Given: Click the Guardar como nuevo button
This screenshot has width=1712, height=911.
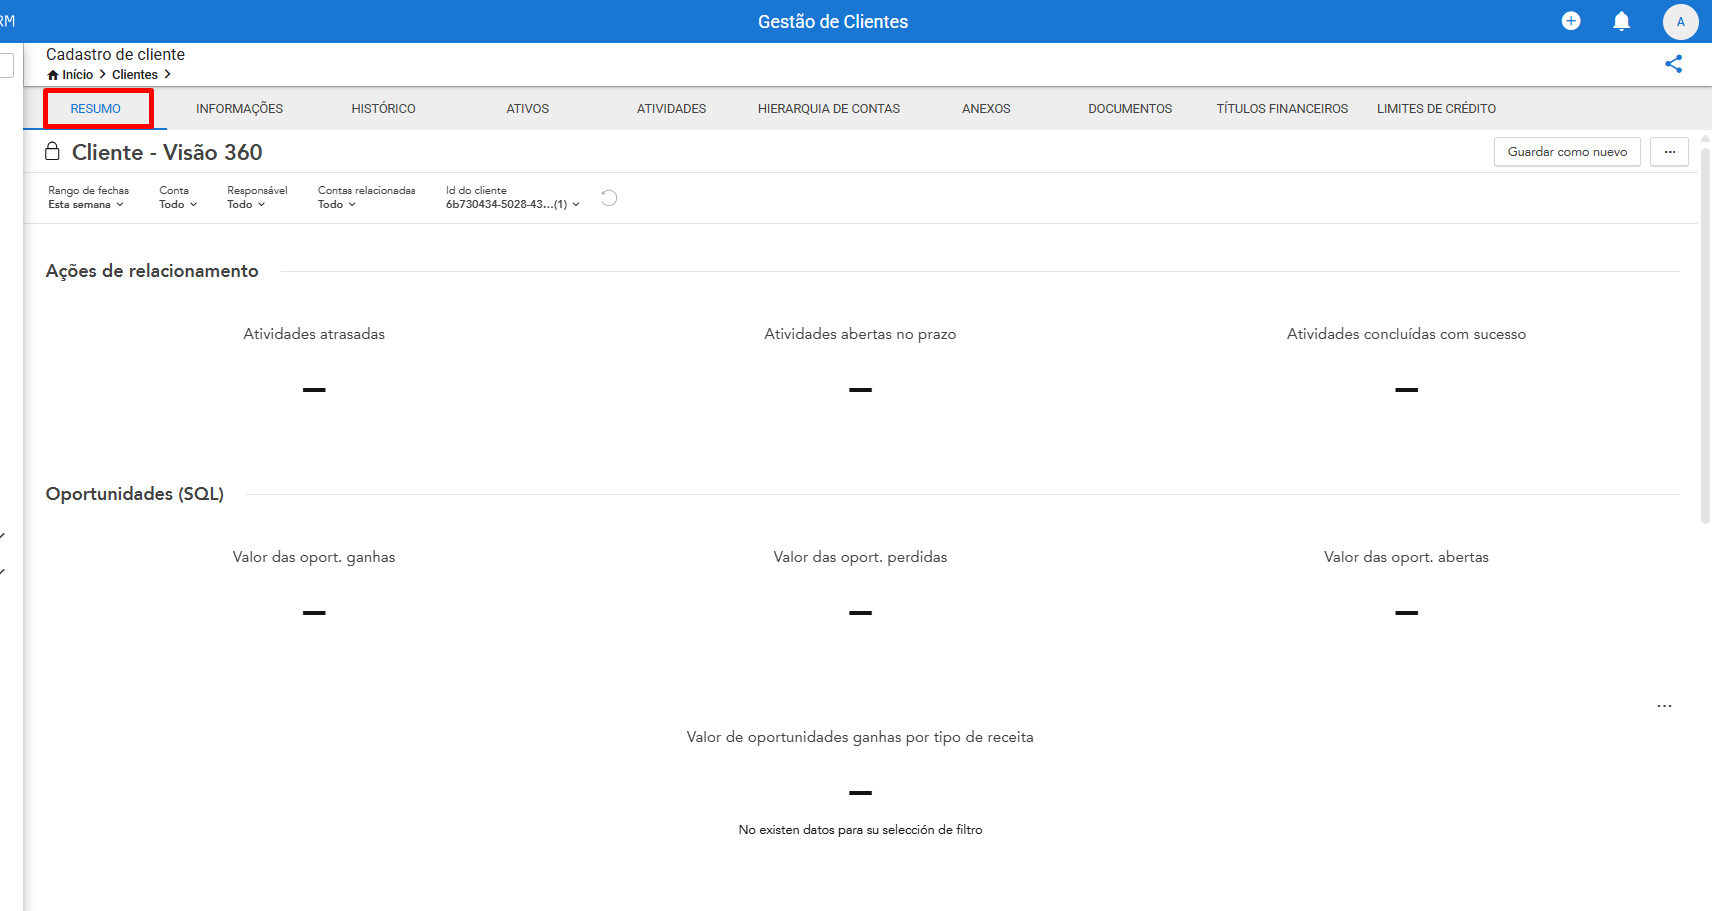Looking at the screenshot, I should tap(1567, 152).
